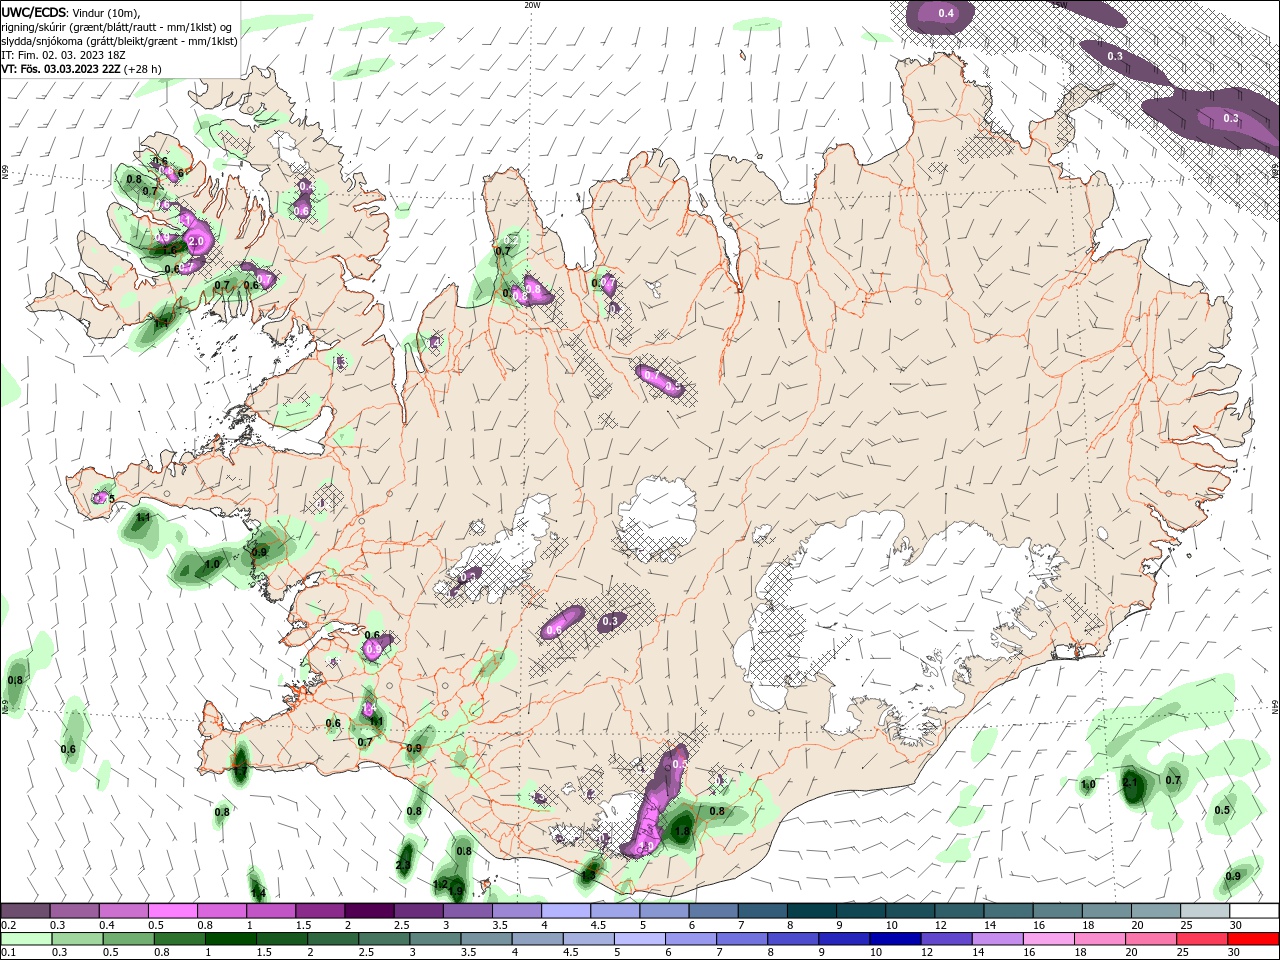Pick the grey-purple 0.2 snow legend swatch

point(25,911)
